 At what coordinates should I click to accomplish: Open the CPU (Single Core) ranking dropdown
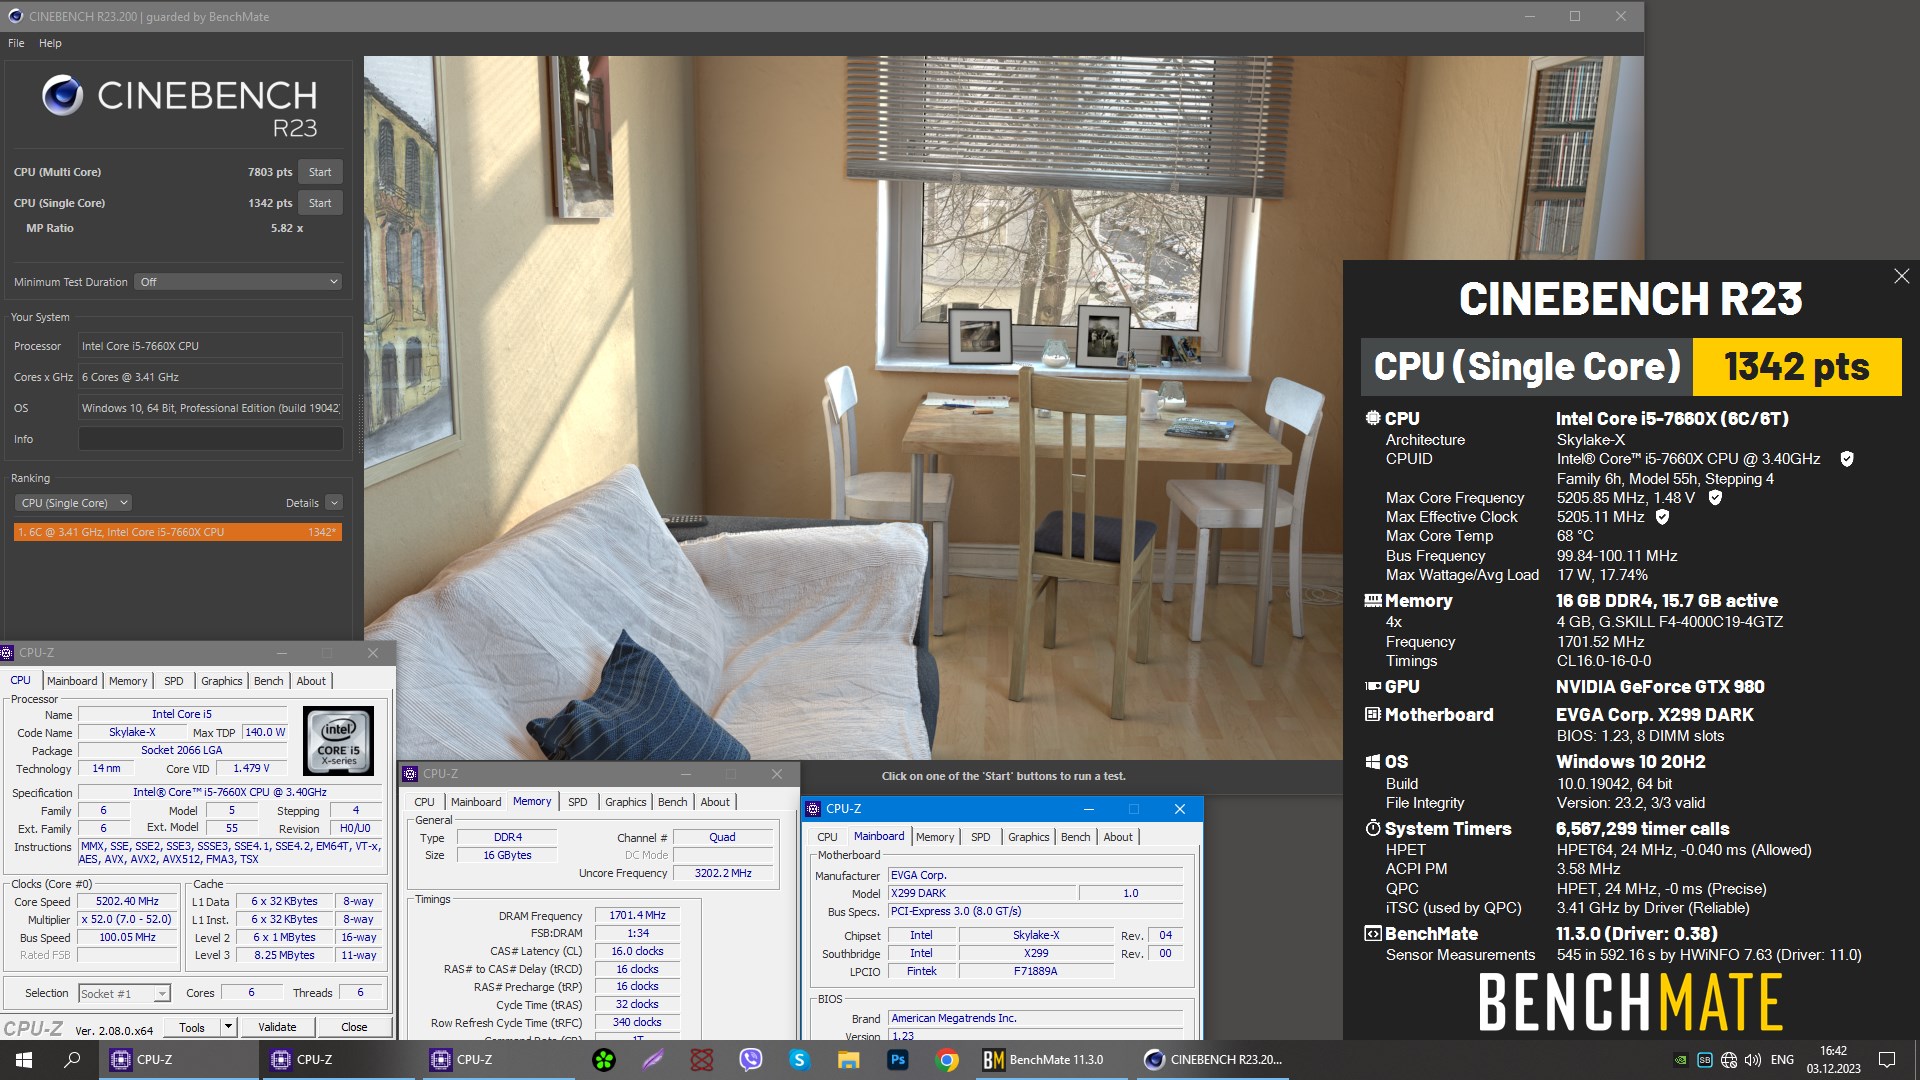click(74, 503)
